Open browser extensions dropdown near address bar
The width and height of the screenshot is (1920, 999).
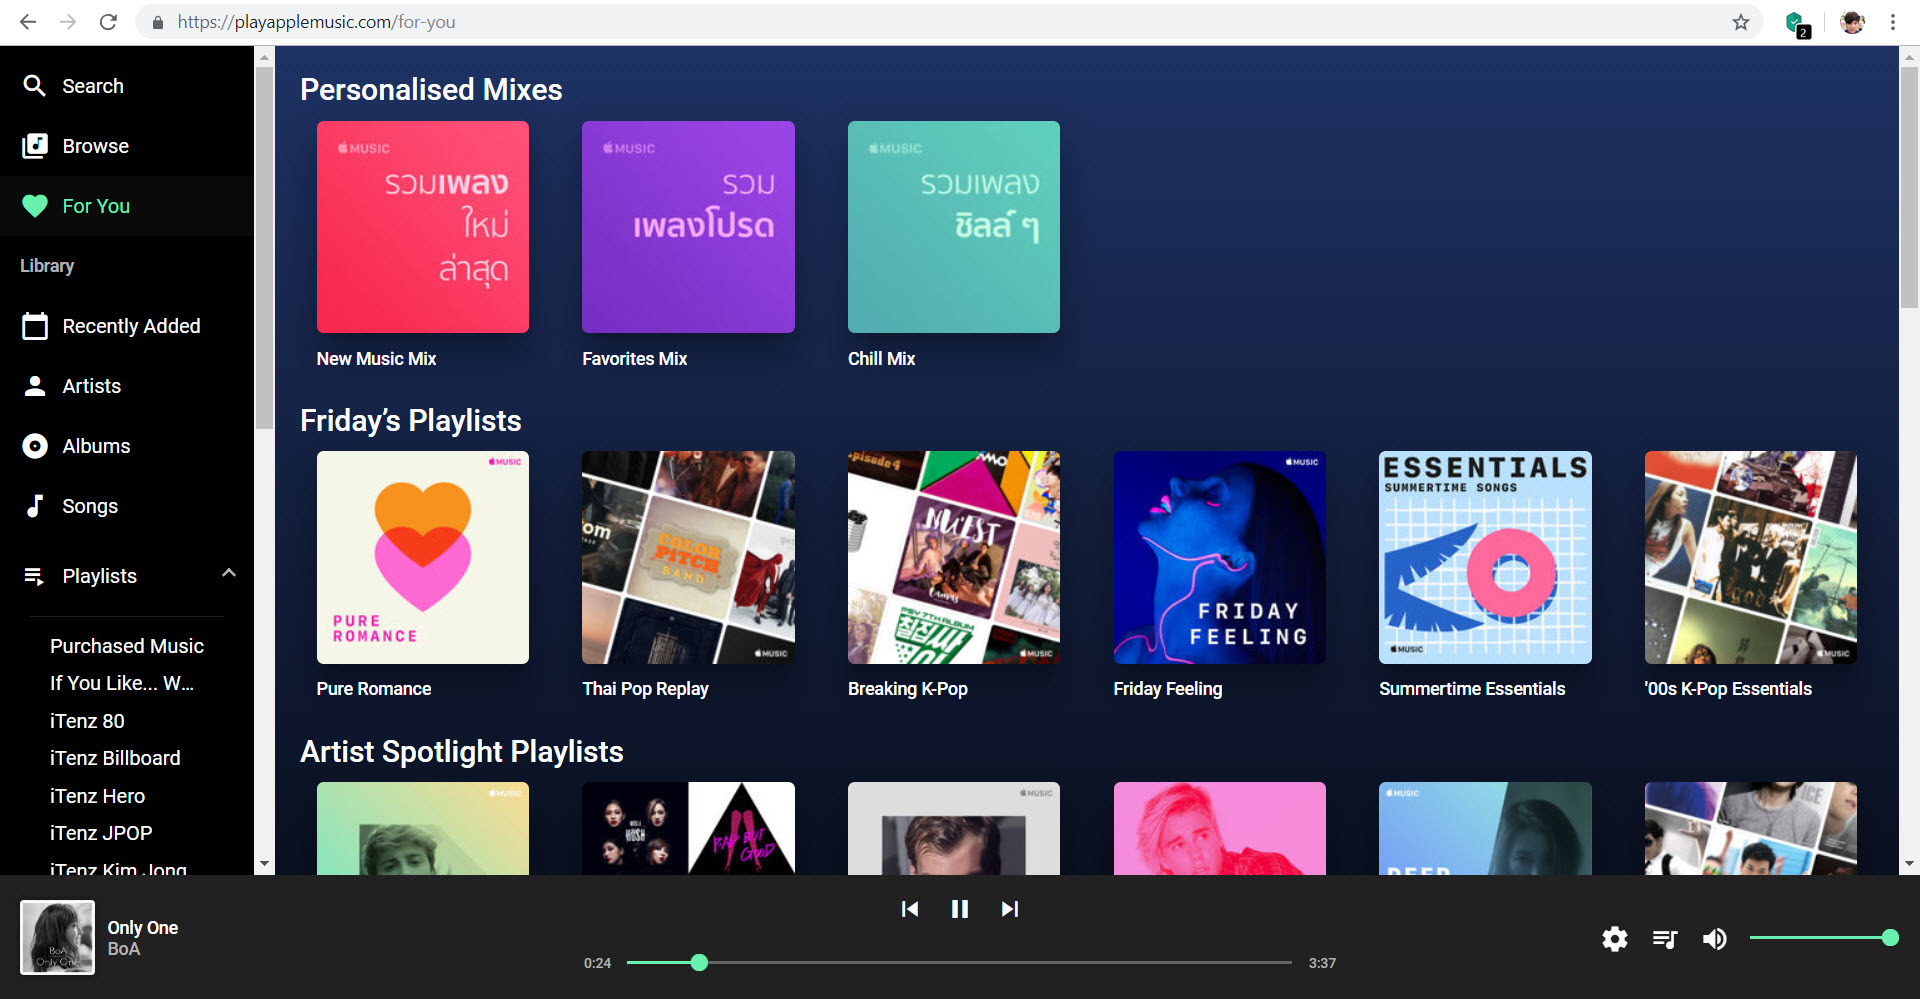point(1796,22)
